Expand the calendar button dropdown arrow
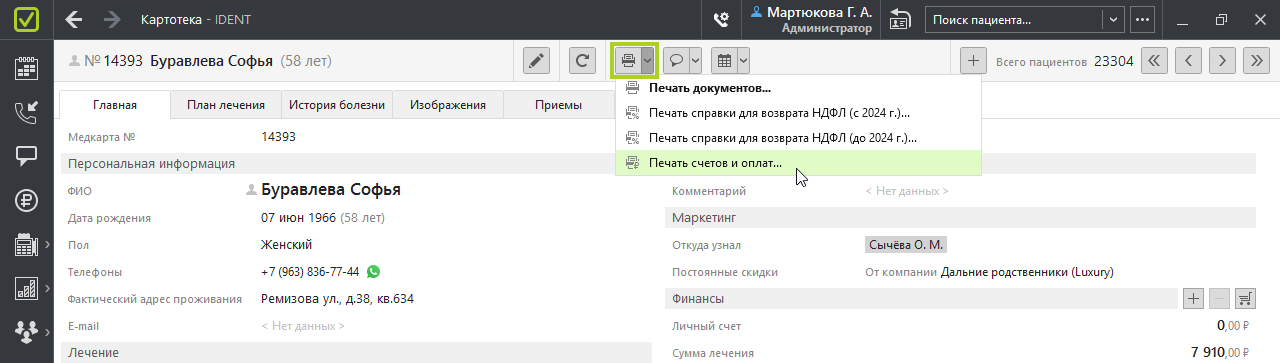 click(743, 61)
